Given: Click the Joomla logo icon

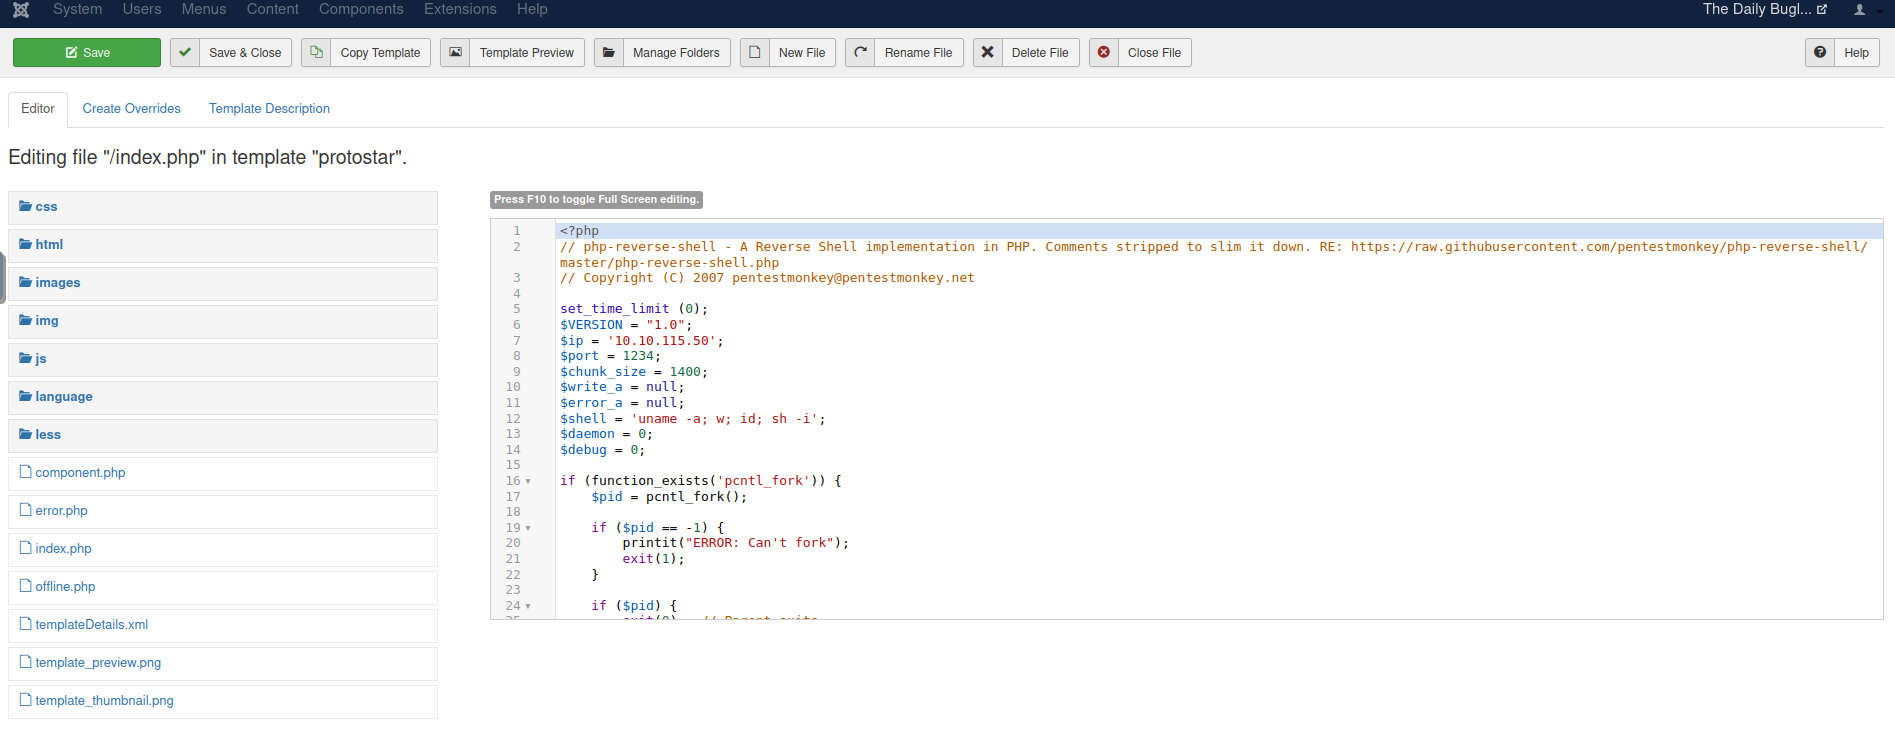Looking at the screenshot, I should coord(21,10).
